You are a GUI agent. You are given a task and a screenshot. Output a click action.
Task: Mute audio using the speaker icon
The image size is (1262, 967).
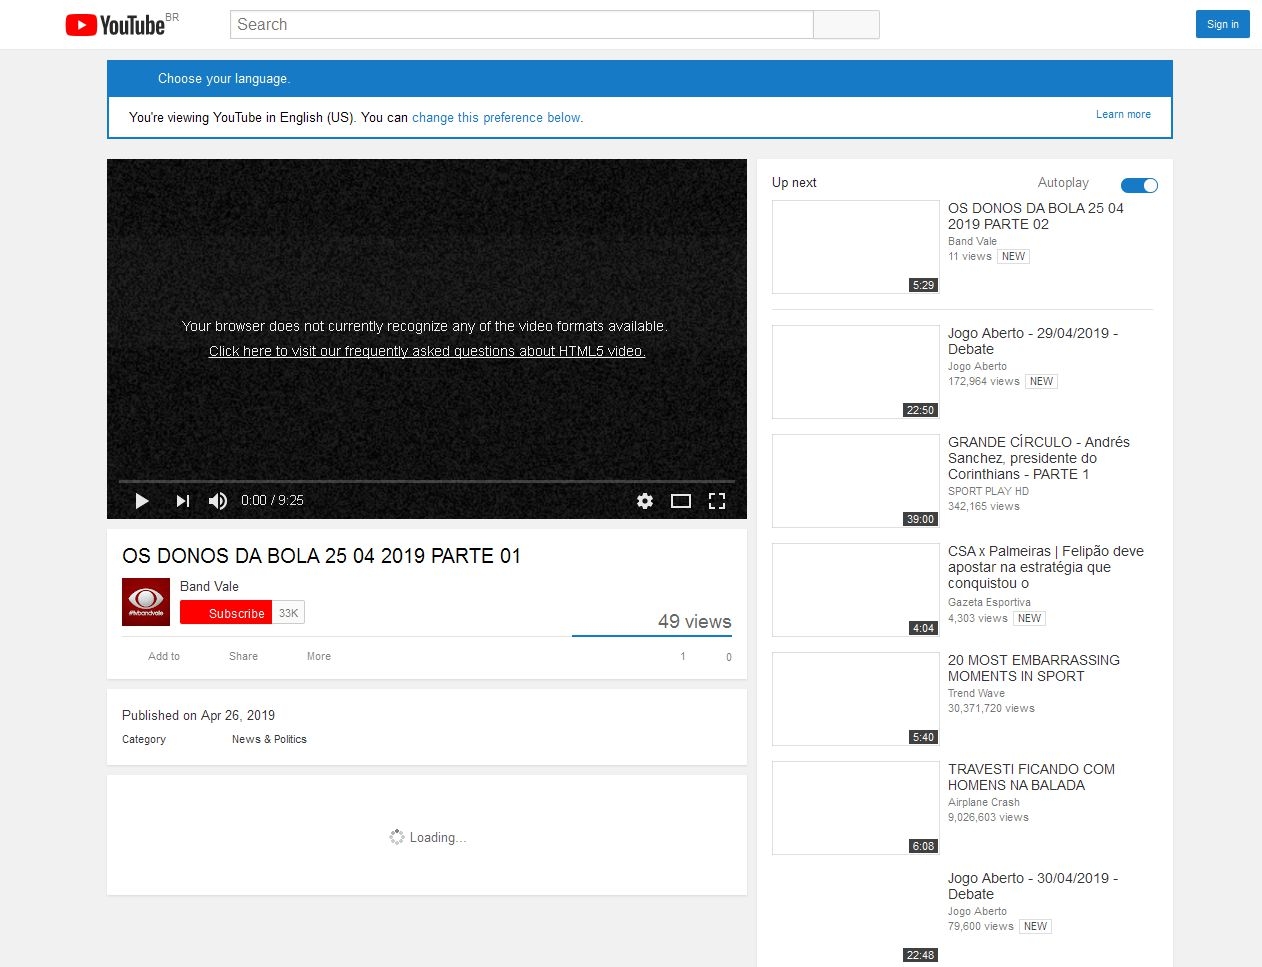tap(218, 501)
